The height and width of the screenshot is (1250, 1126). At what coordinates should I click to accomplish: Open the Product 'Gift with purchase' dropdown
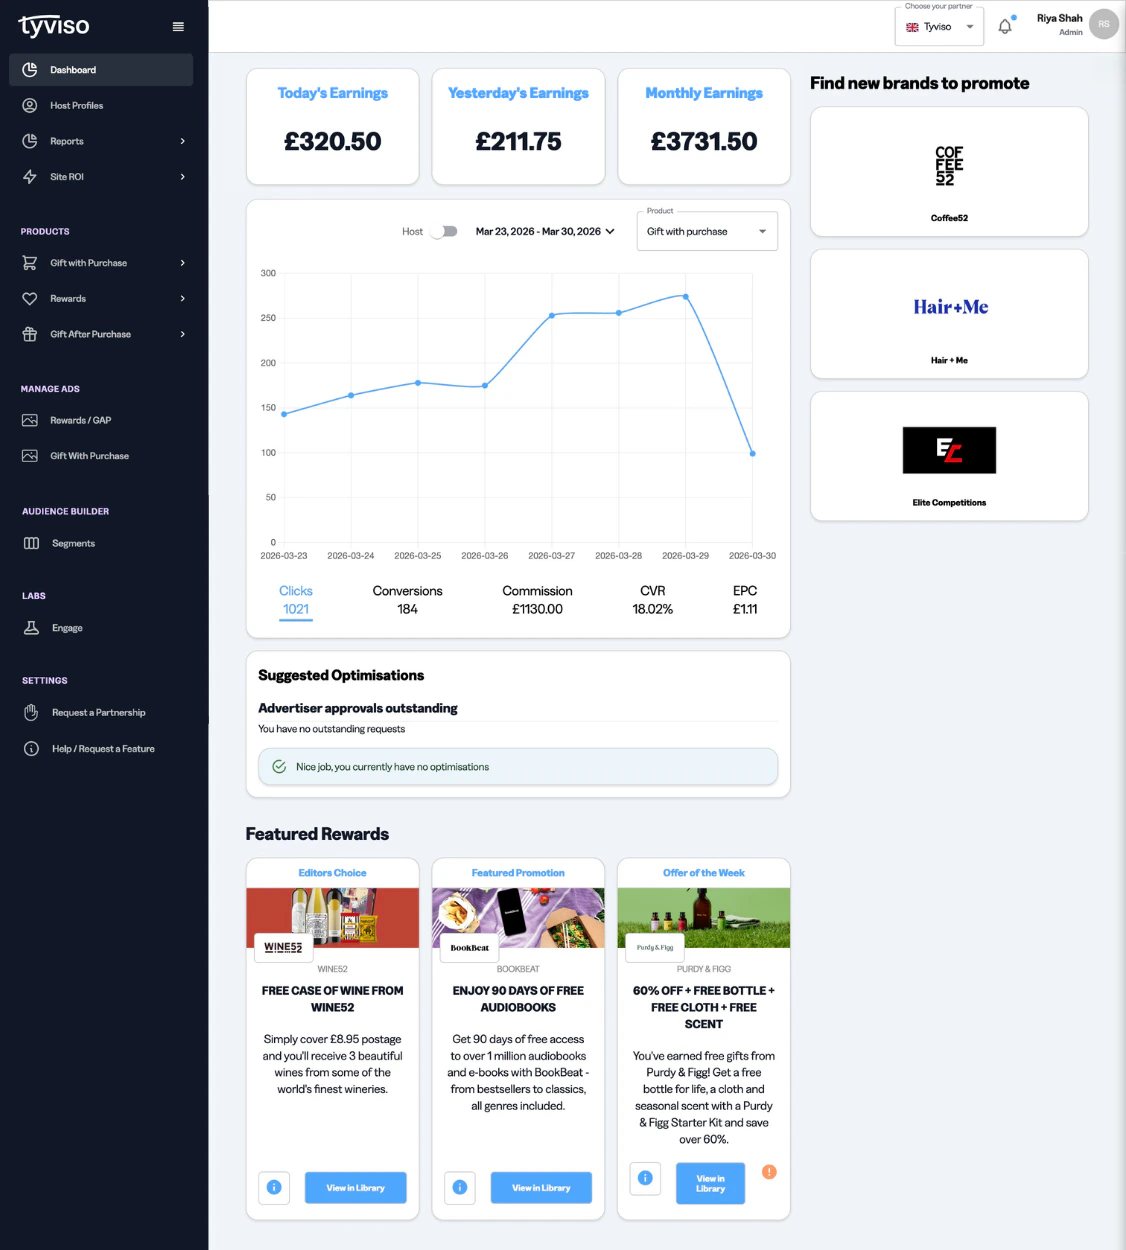coord(707,231)
